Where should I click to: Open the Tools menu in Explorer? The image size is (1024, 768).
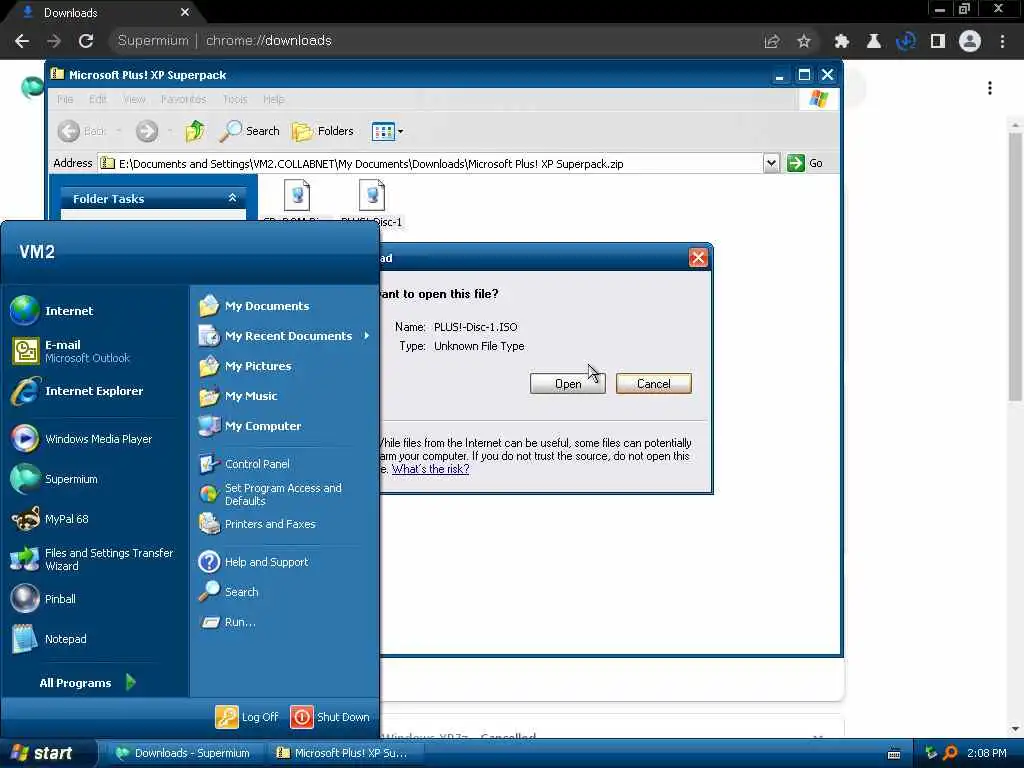tap(235, 99)
